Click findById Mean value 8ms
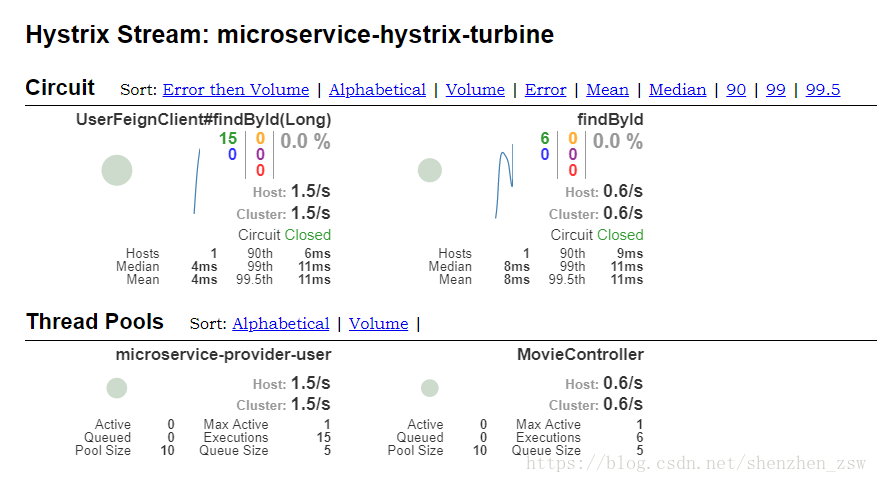This screenshot has height=483, width=877. (x=517, y=280)
